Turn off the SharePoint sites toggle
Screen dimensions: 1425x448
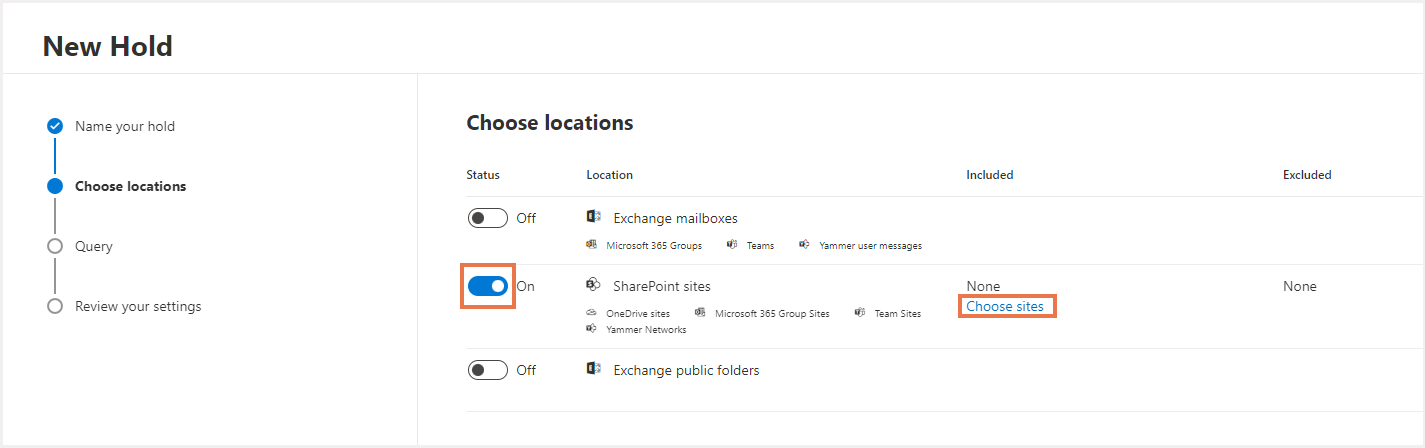point(487,286)
